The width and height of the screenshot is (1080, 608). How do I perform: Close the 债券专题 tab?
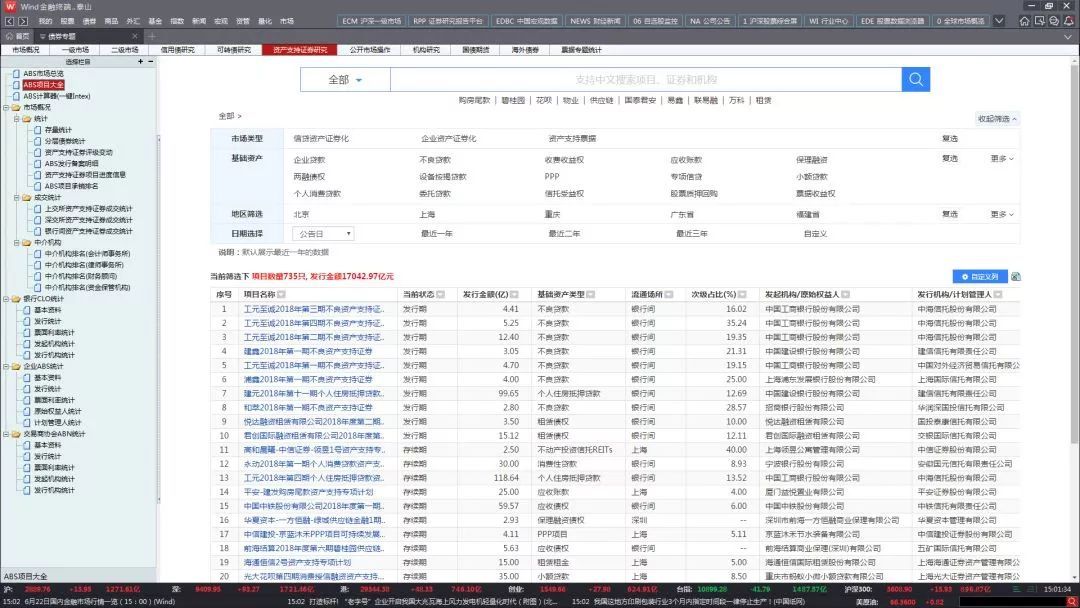pos(134,36)
